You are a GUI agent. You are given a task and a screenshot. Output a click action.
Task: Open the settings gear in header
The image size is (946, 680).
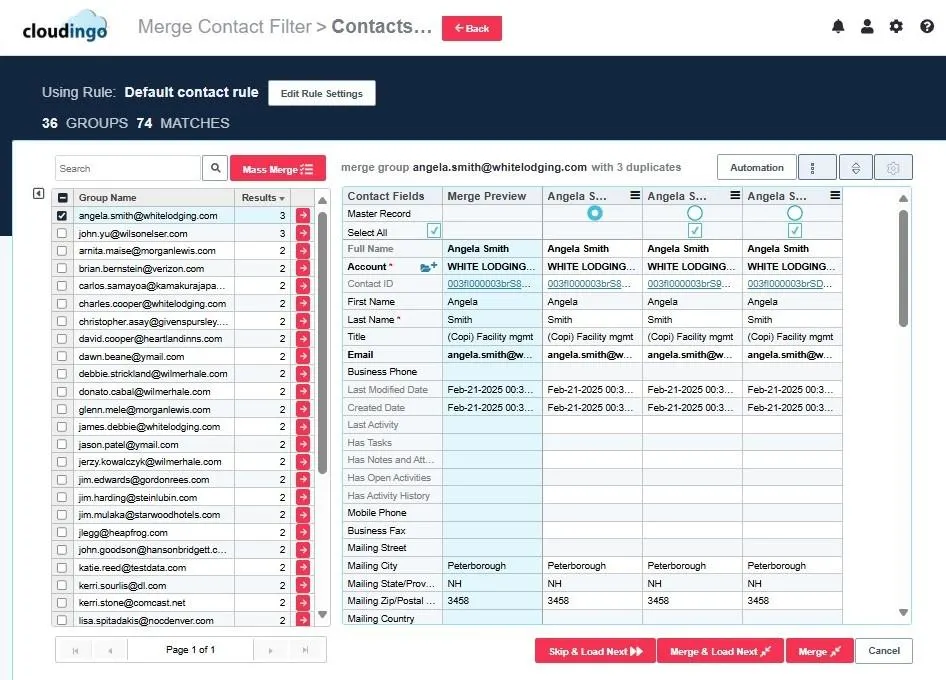(896, 27)
